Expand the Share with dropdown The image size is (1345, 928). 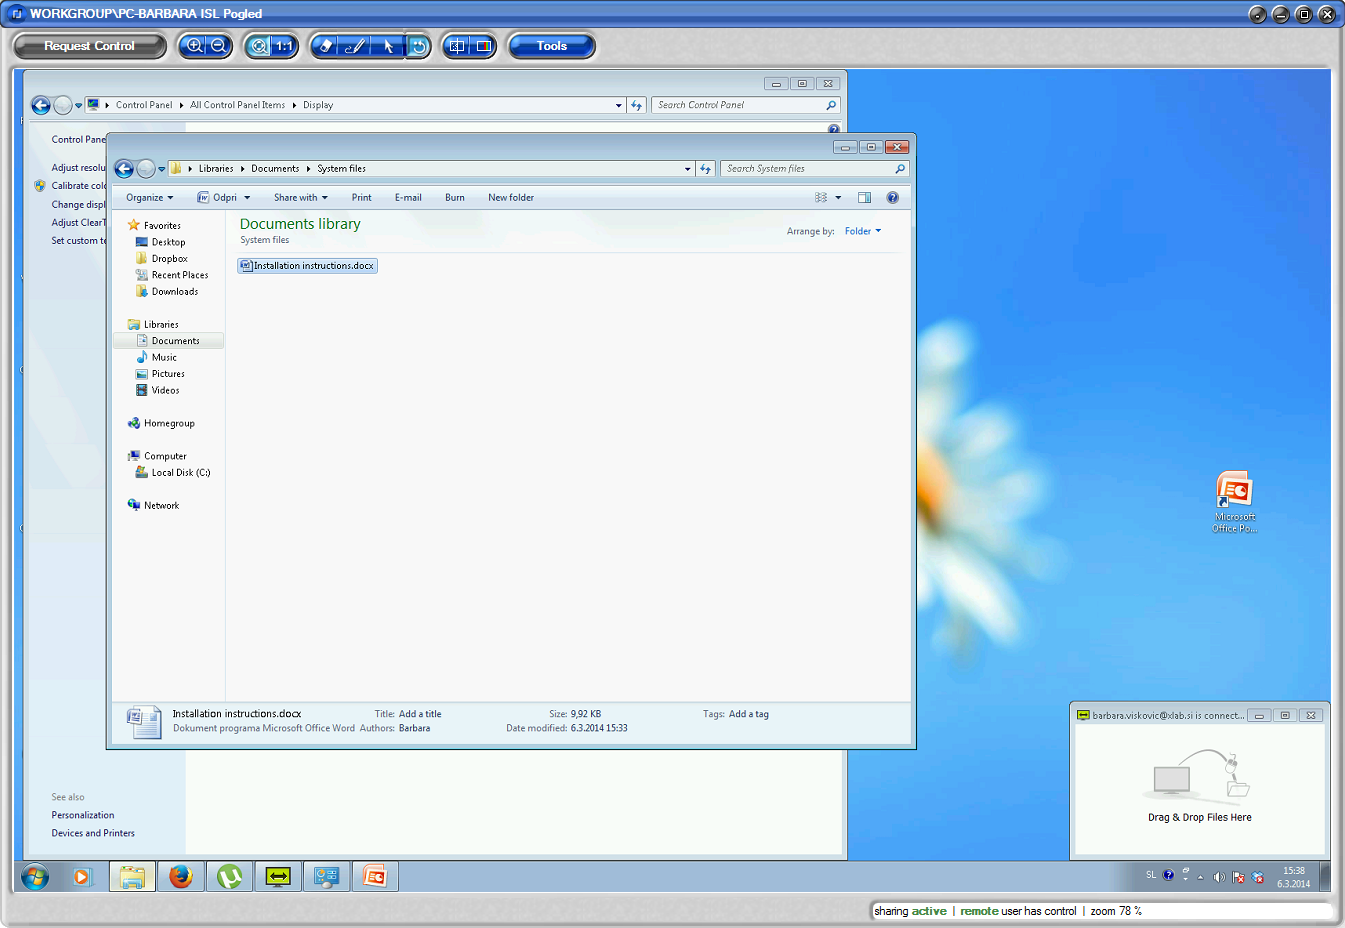tap(300, 197)
